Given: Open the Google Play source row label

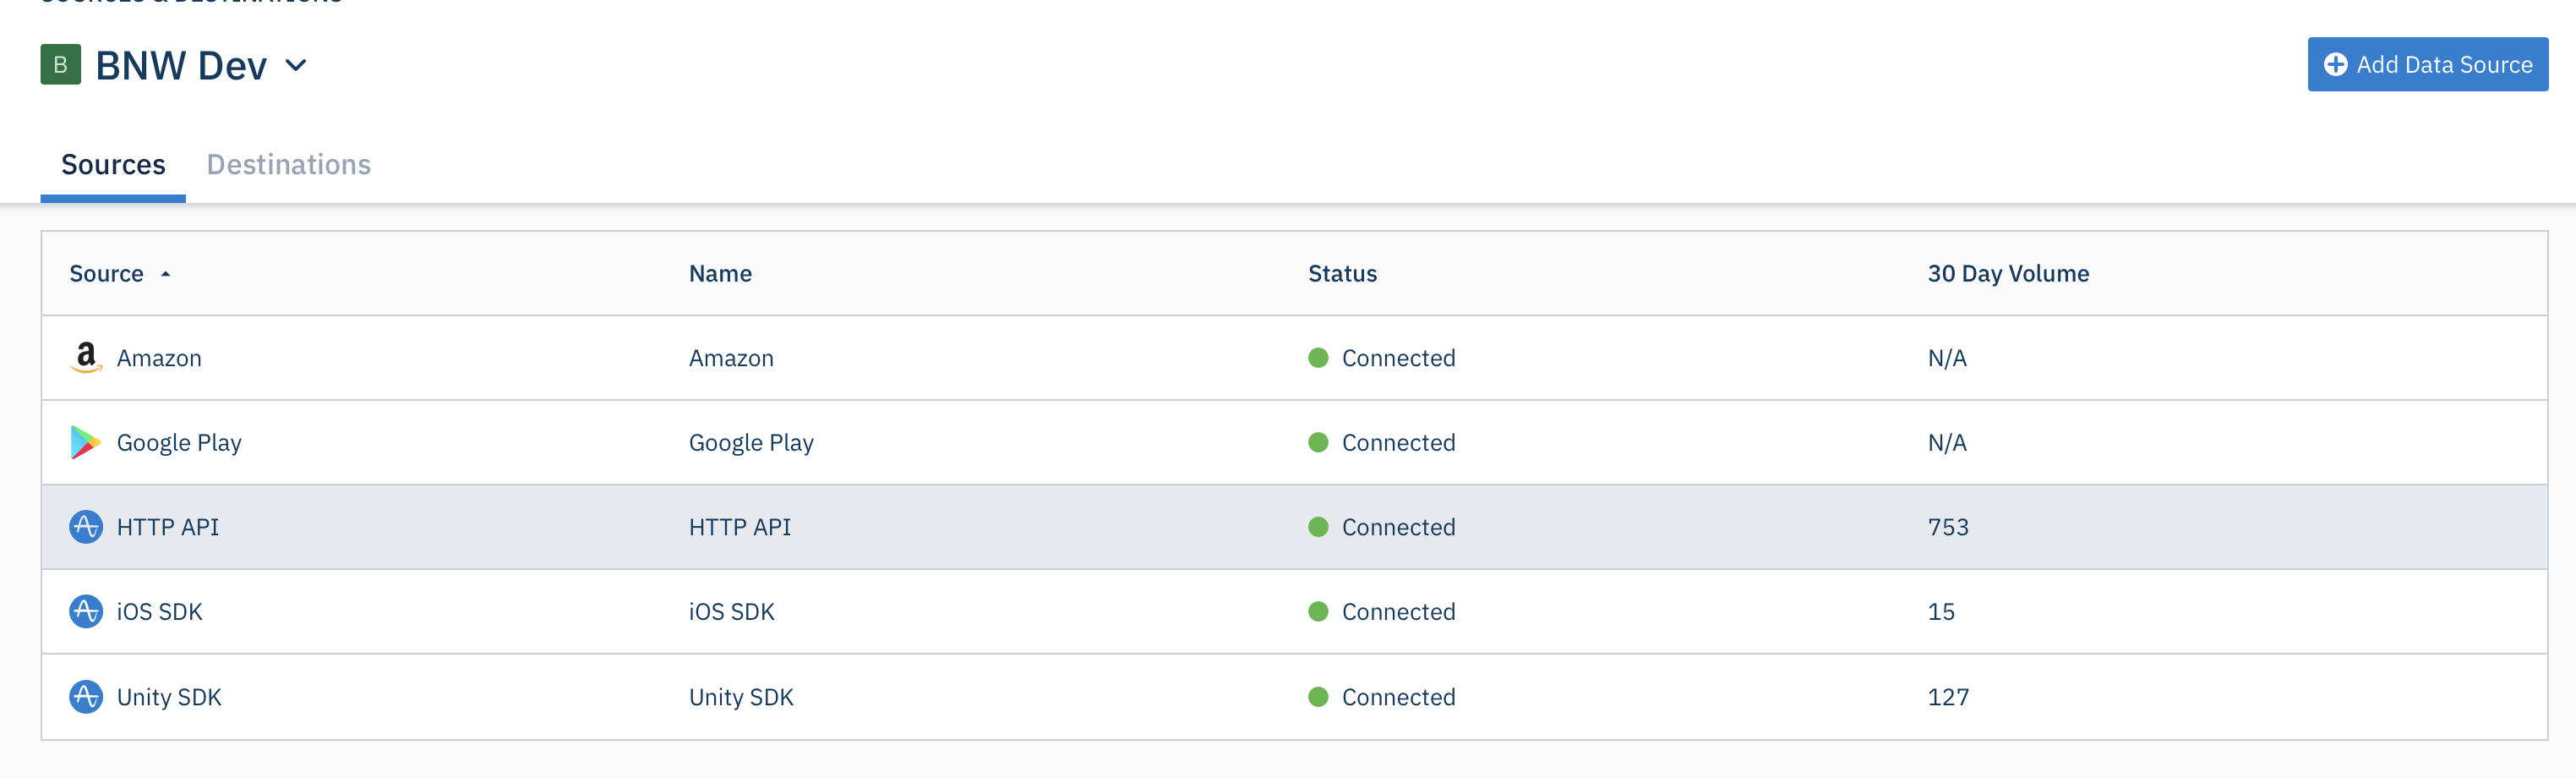Looking at the screenshot, I should (x=179, y=442).
